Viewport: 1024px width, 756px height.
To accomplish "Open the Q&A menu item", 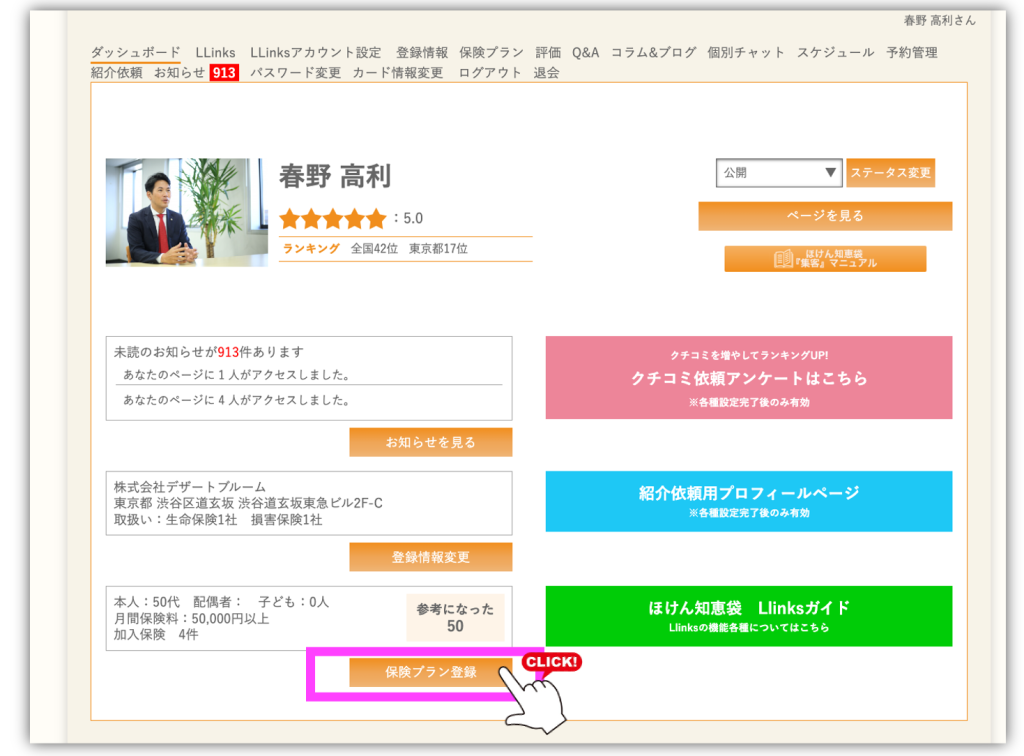I will 585,52.
